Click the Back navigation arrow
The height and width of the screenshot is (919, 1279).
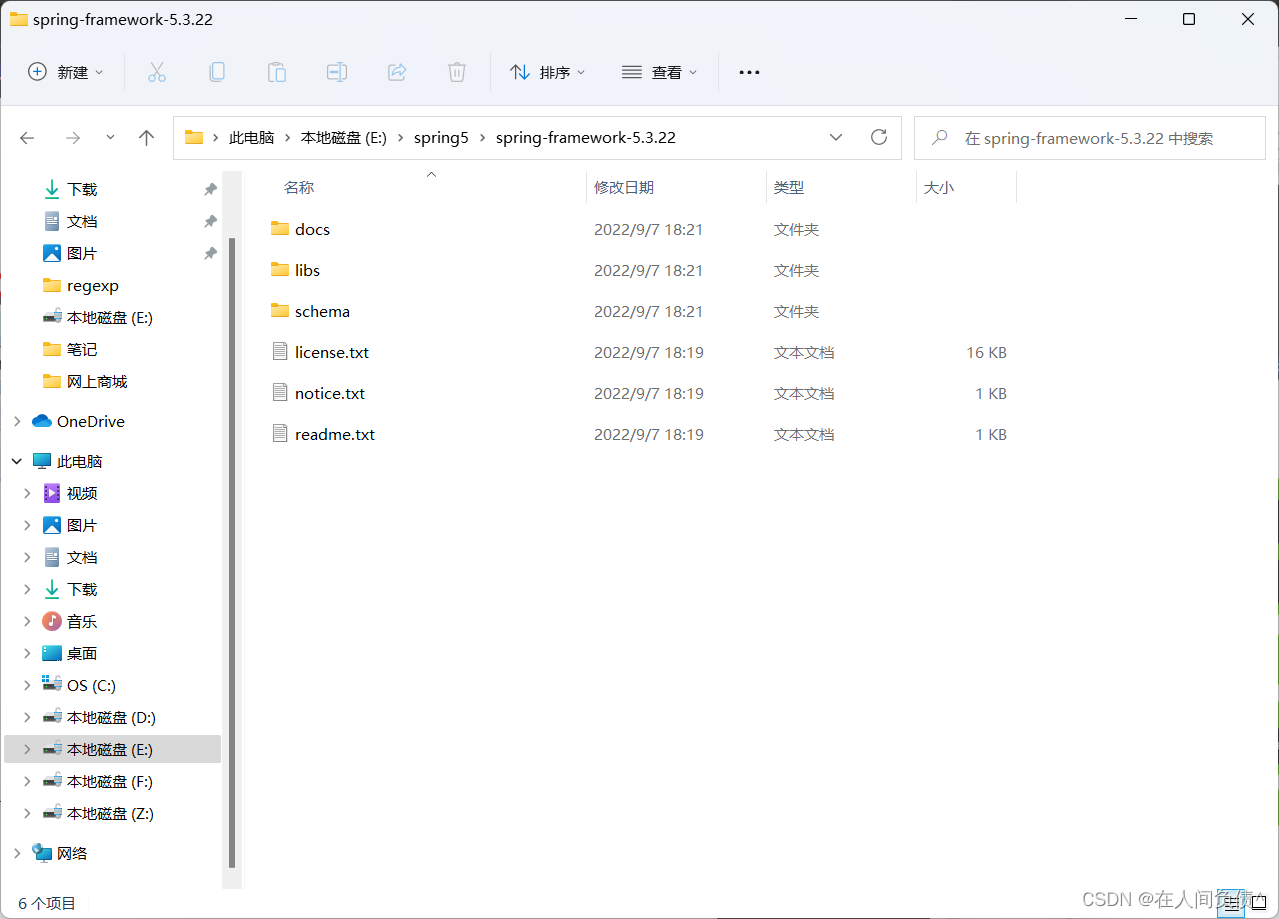(26, 137)
